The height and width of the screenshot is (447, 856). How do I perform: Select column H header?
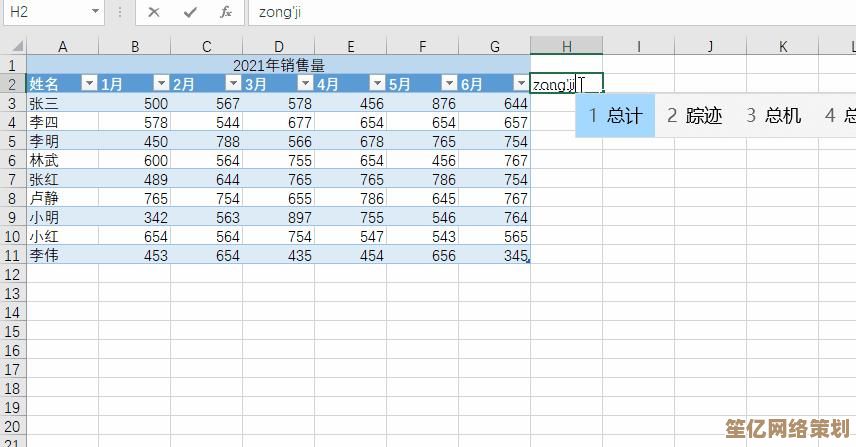[566, 46]
